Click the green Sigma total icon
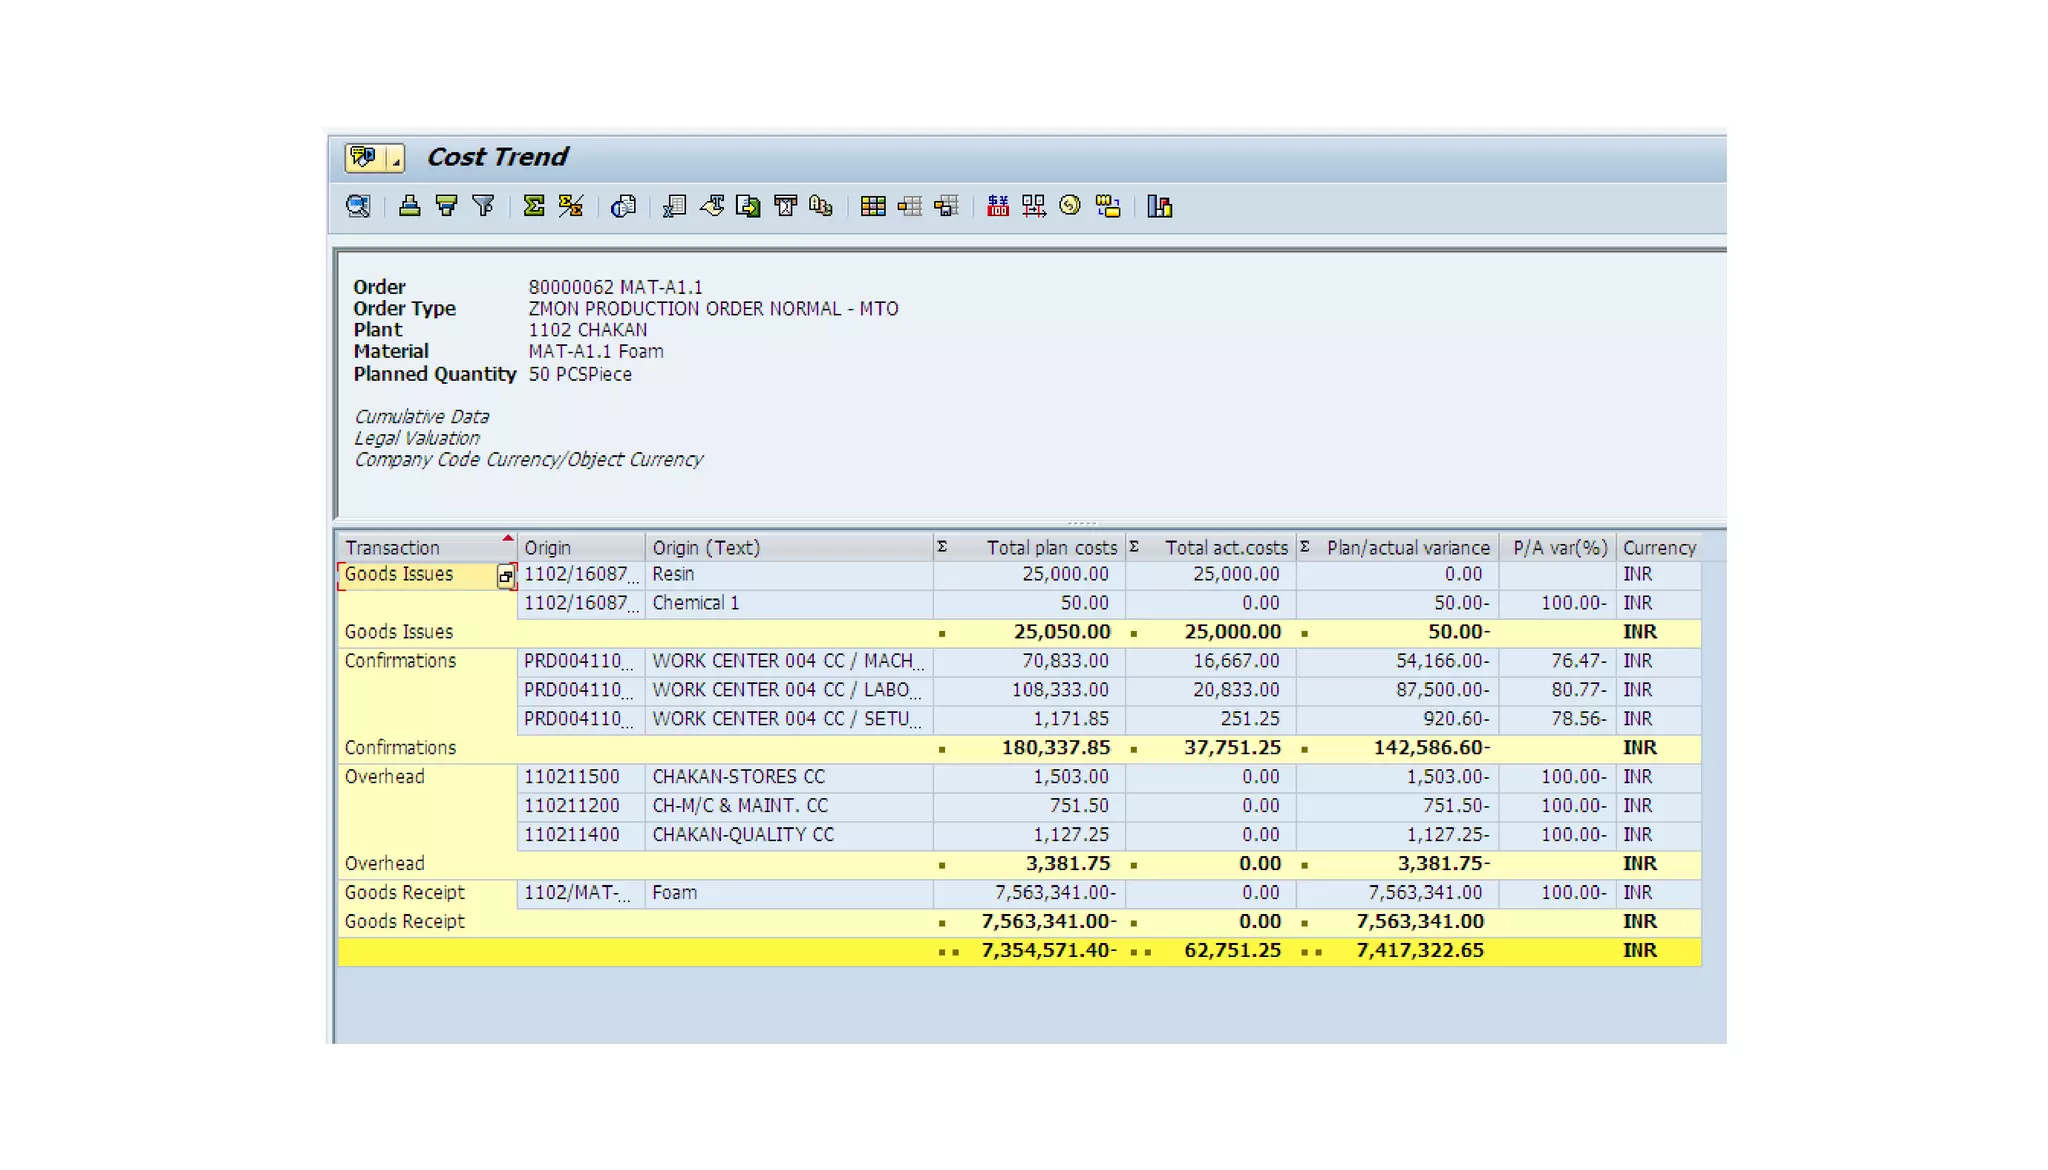This screenshot has width=2048, height=1170. coord(534,206)
